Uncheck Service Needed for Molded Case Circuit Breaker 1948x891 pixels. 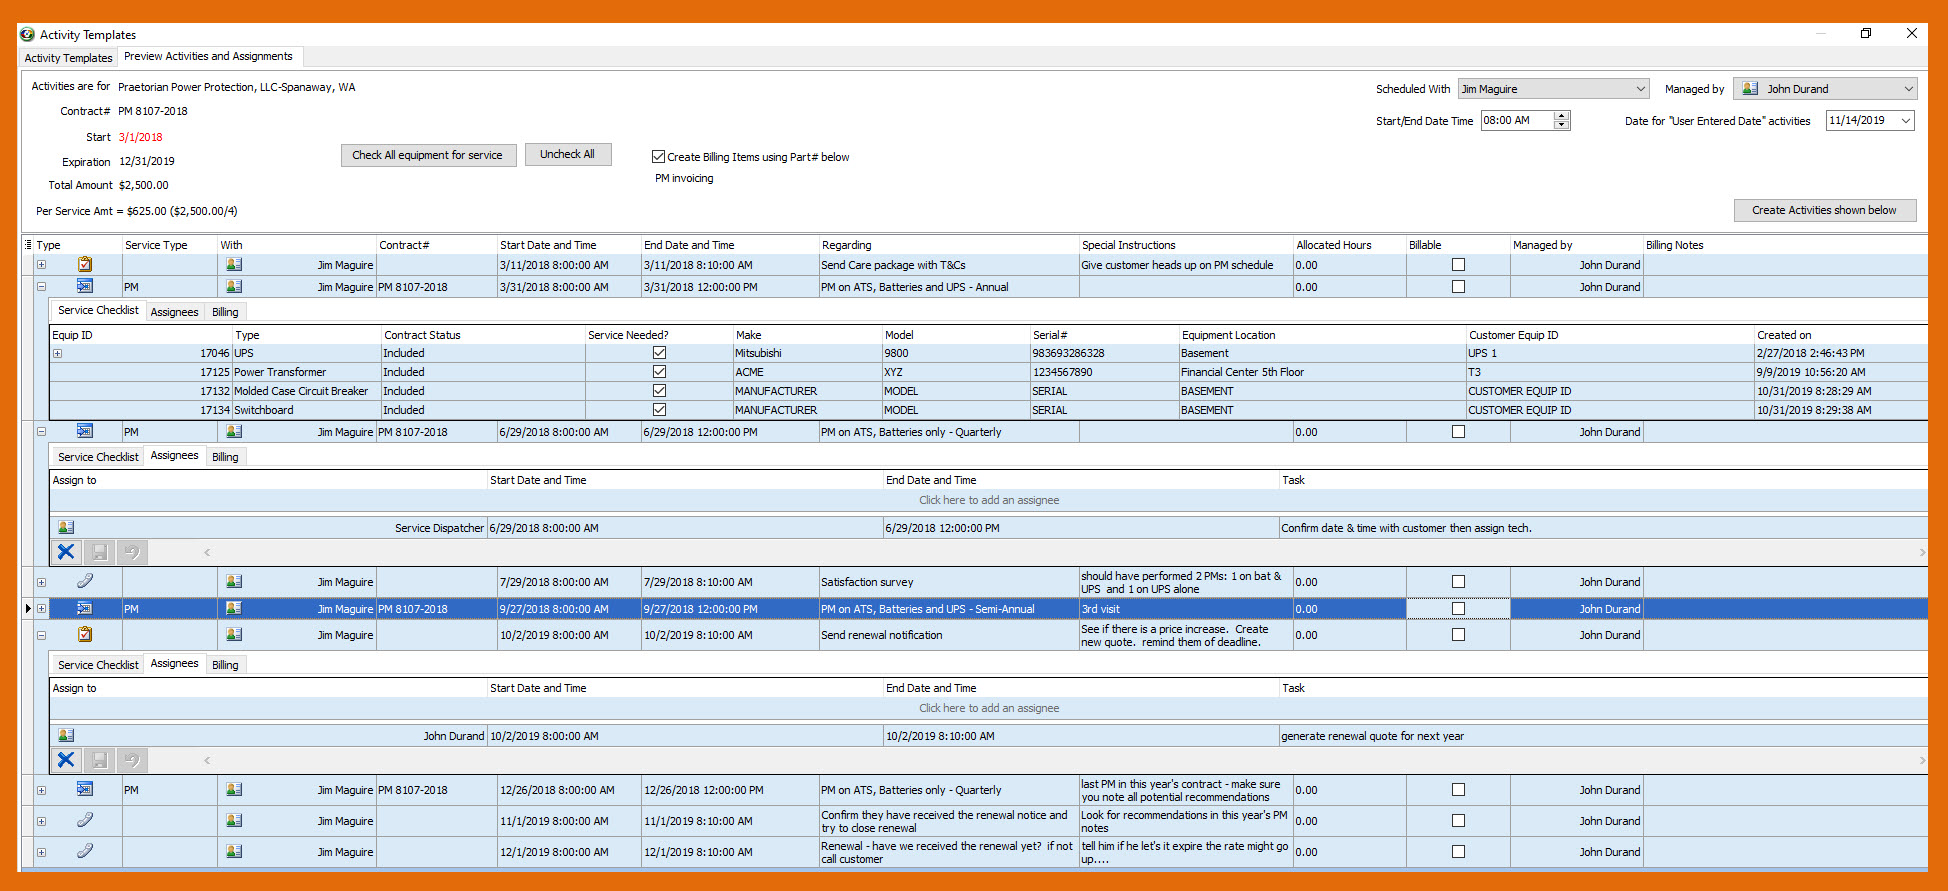point(659,391)
